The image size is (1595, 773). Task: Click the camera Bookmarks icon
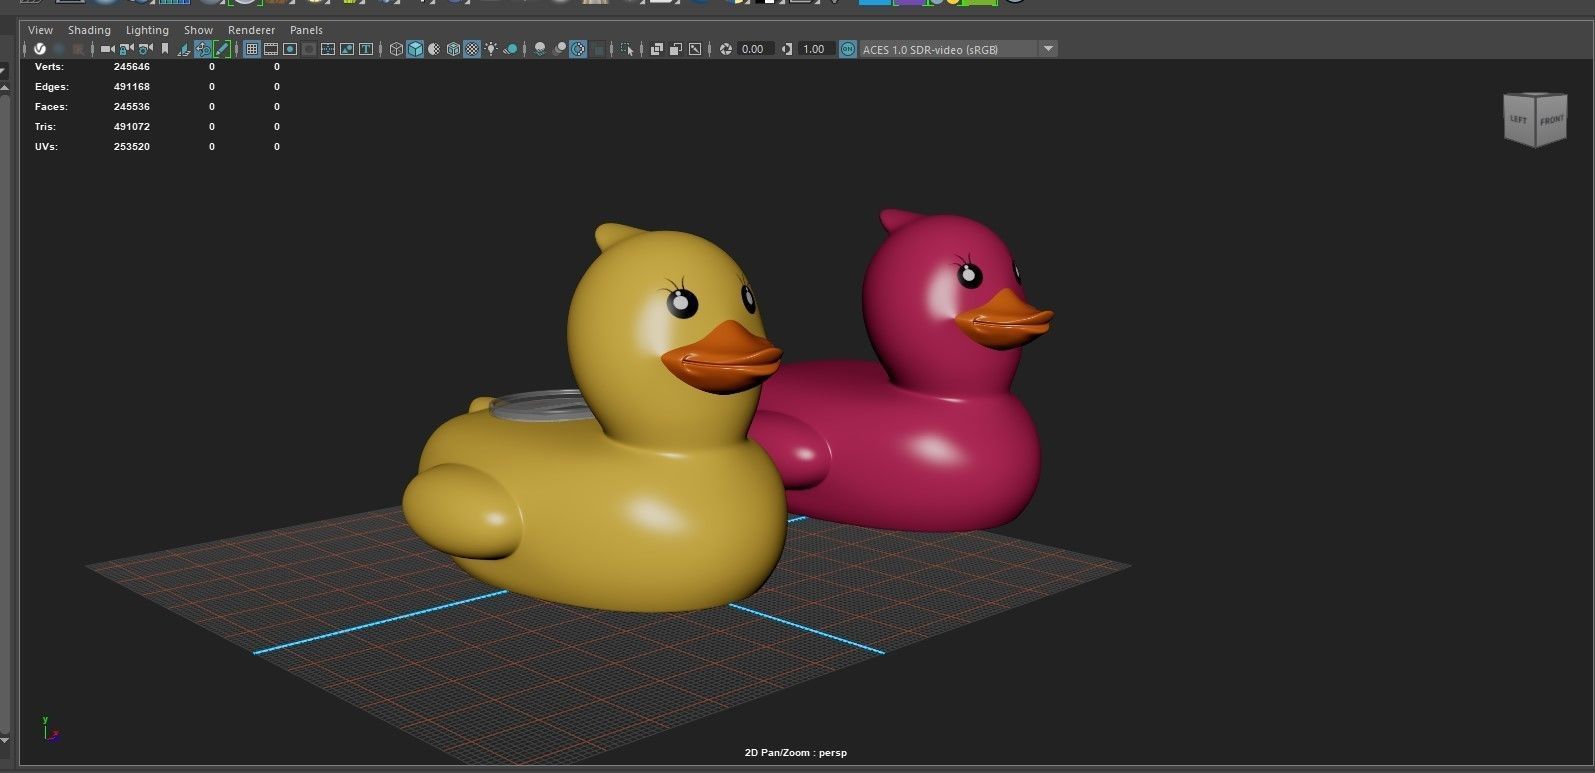click(x=165, y=49)
